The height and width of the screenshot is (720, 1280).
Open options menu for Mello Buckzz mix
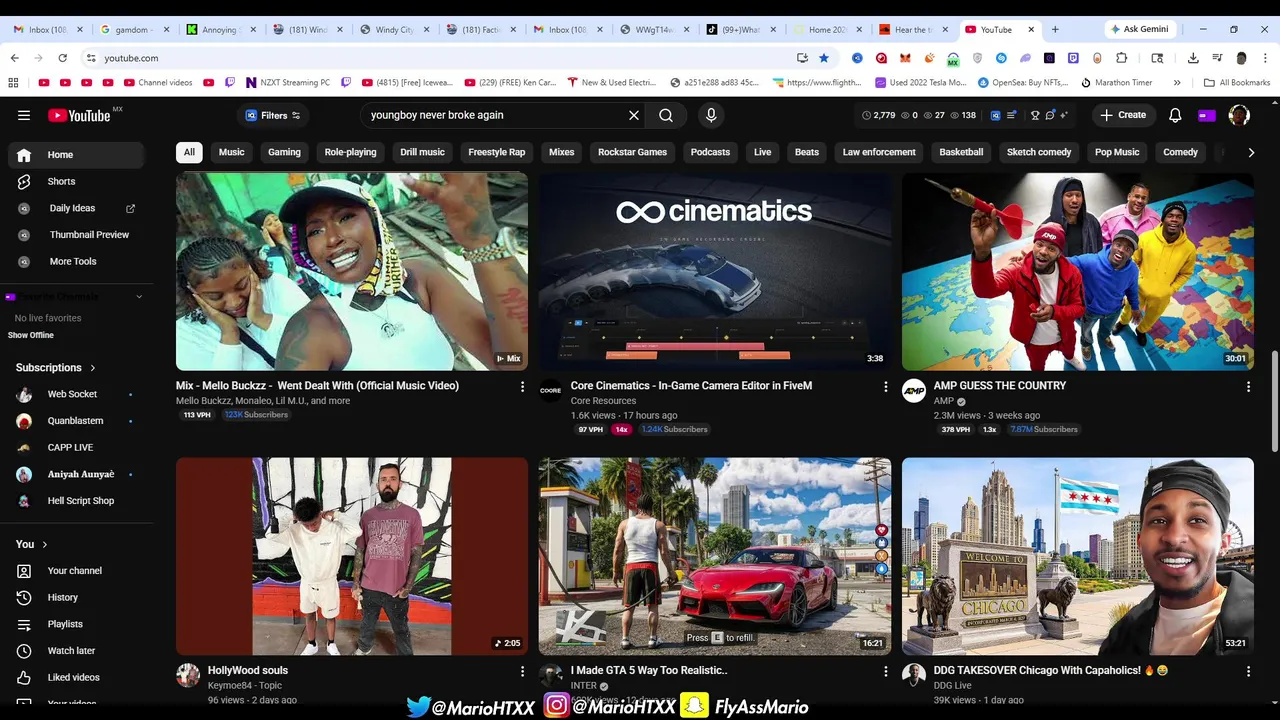click(522, 386)
